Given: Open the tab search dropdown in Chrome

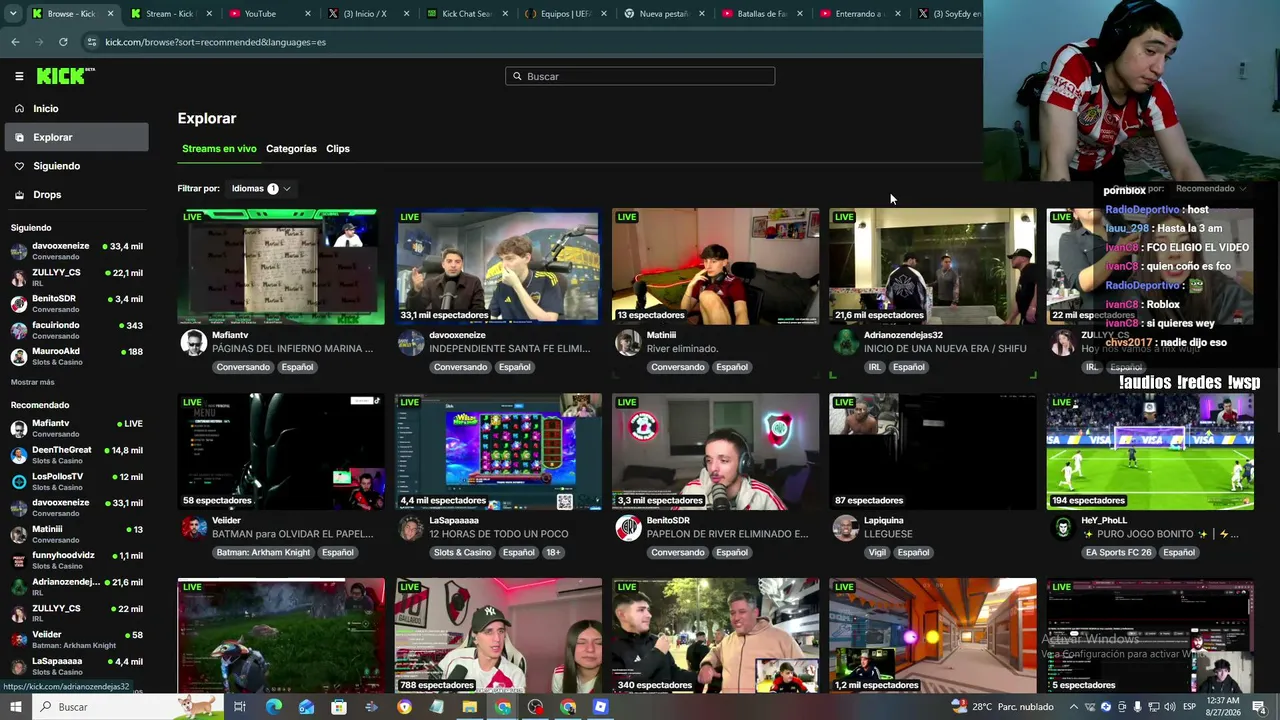Looking at the screenshot, I should pyautogui.click(x=13, y=14).
